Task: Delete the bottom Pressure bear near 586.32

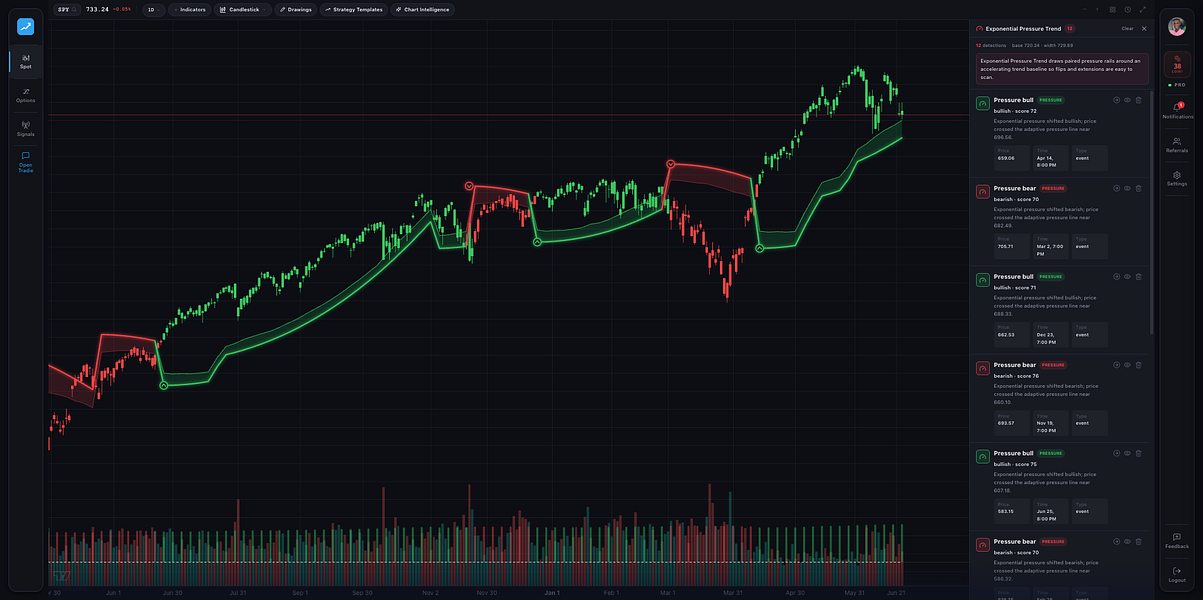Action: (x=1138, y=541)
